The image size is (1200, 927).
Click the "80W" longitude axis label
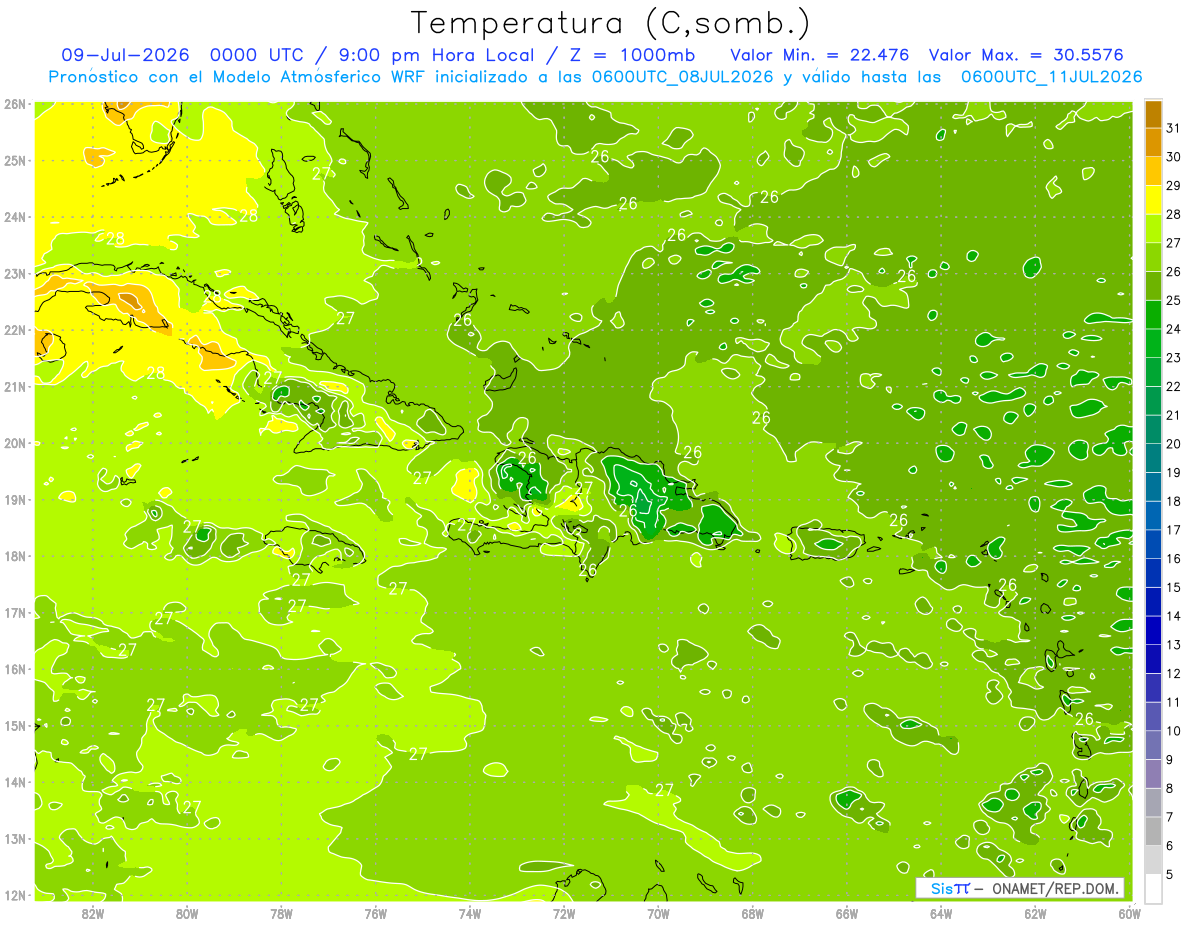point(187,913)
